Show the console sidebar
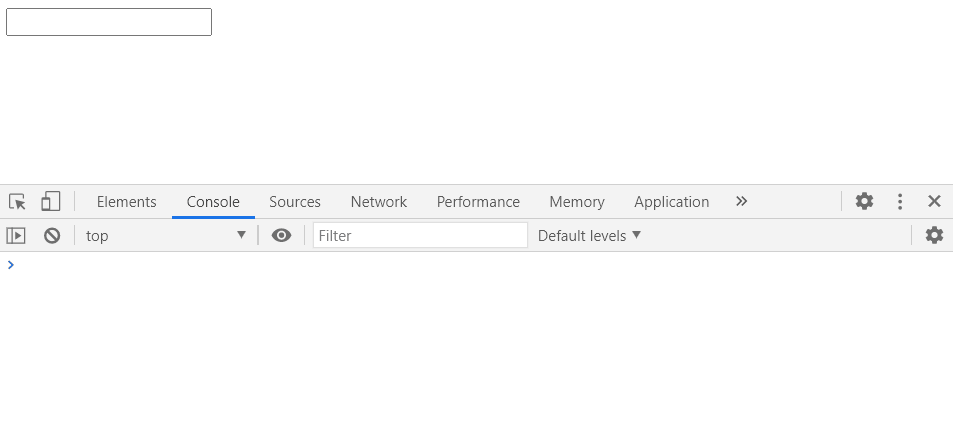This screenshot has width=953, height=427. click(16, 236)
